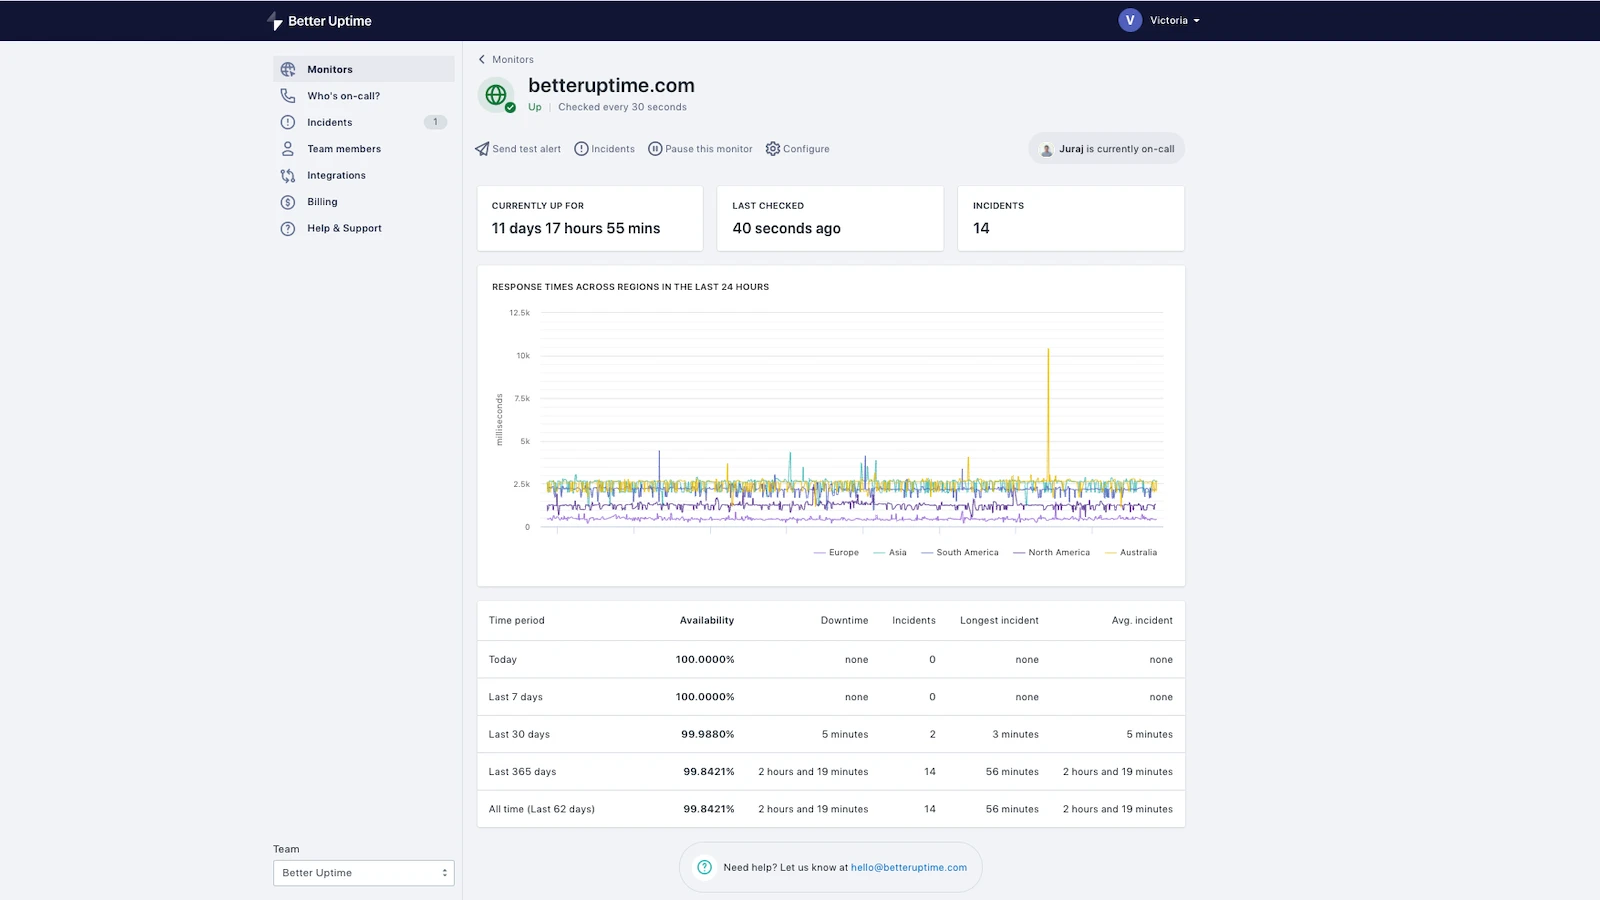This screenshot has width=1600, height=900.
Task: Click the Send test alert paper plane icon
Action: tap(483, 149)
